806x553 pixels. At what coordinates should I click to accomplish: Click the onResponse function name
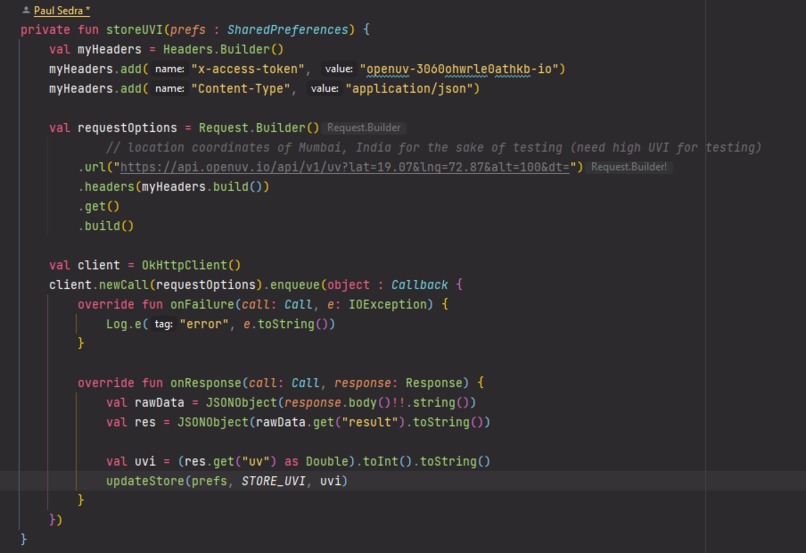206,383
